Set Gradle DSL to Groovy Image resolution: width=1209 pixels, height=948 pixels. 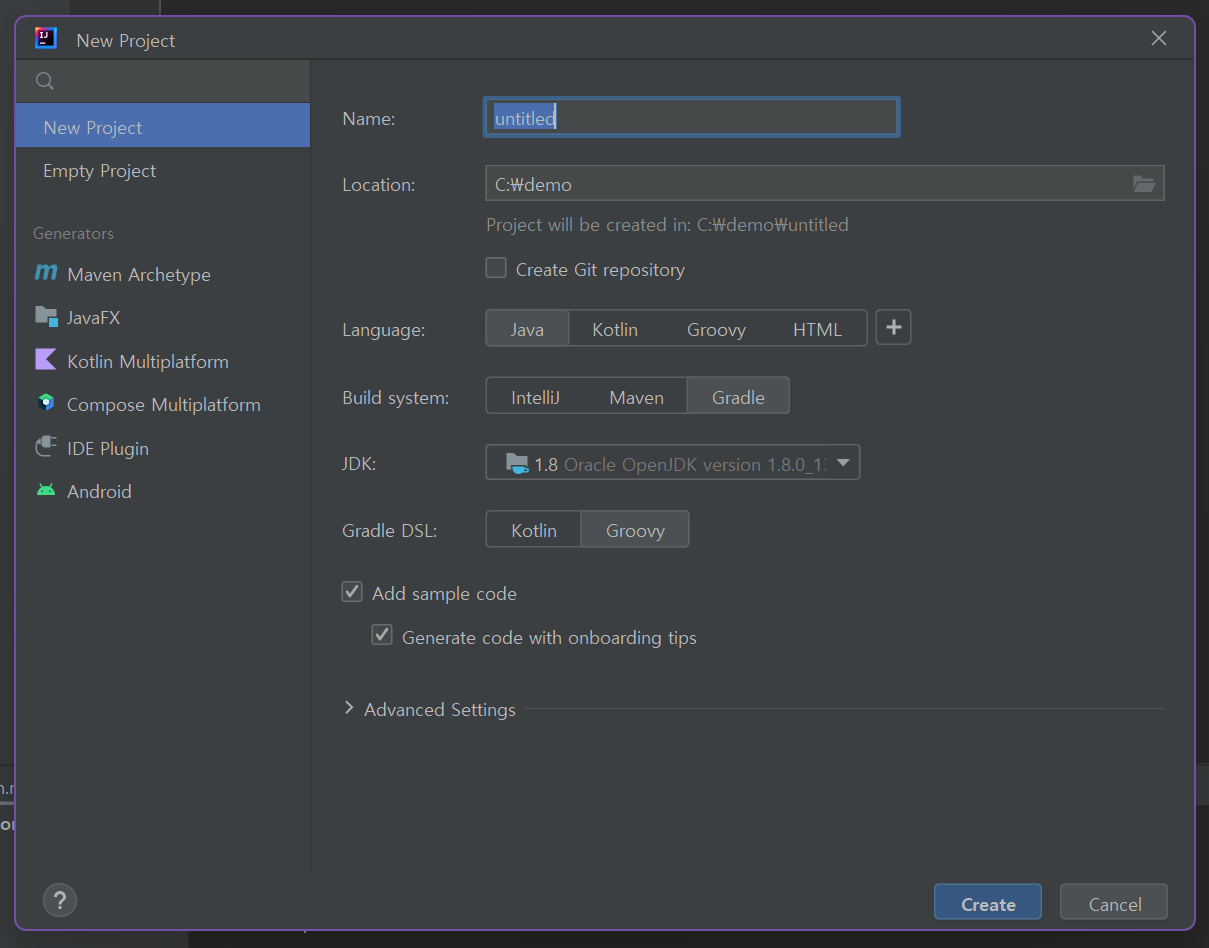click(635, 530)
